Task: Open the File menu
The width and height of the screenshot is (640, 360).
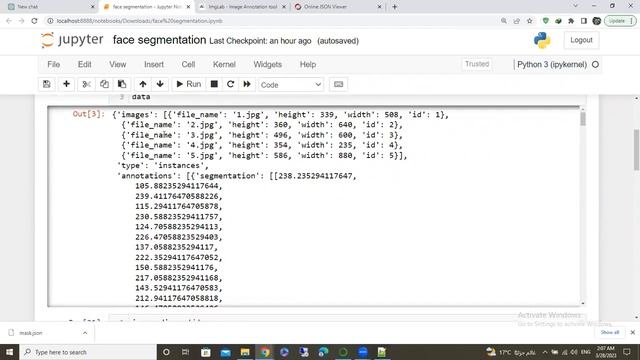Action: point(53,64)
